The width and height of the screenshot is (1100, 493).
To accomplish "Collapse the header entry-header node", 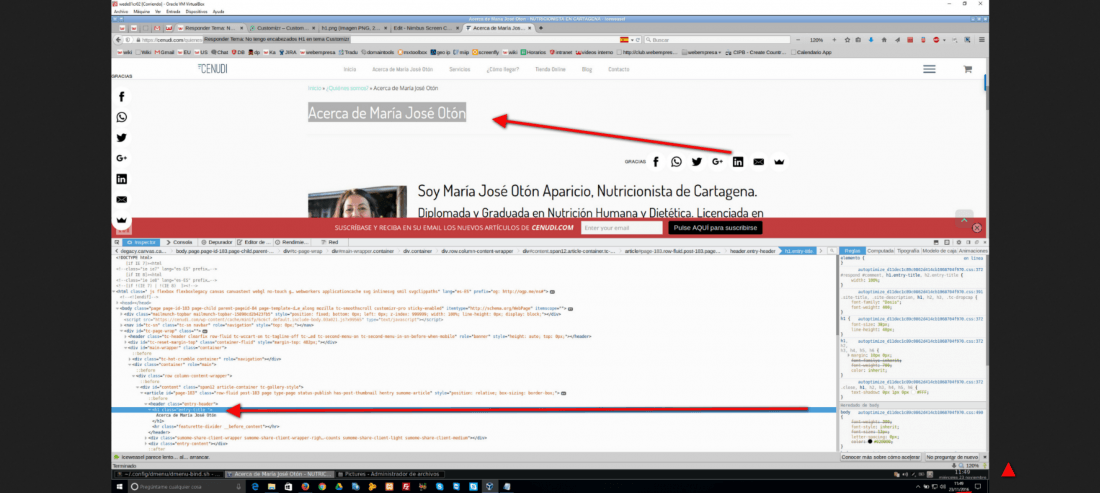I will 146,404.
